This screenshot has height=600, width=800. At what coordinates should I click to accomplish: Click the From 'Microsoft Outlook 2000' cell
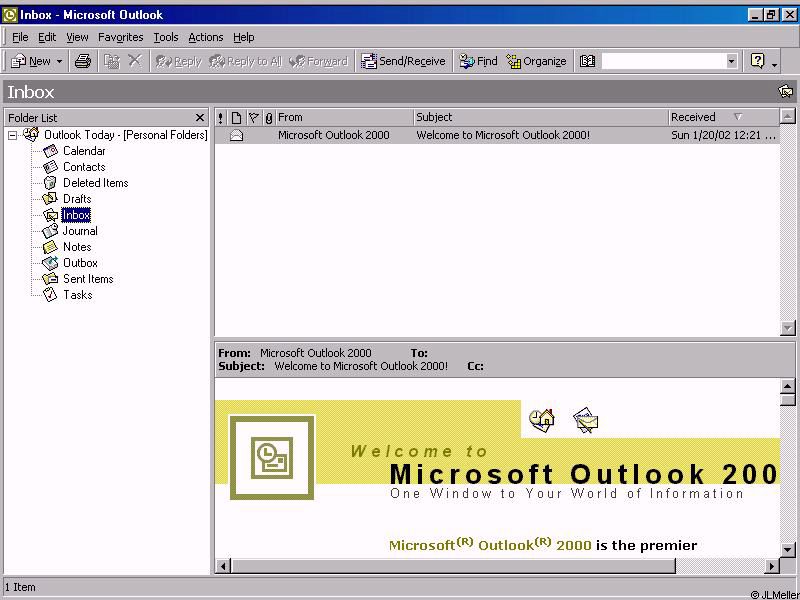(x=334, y=135)
